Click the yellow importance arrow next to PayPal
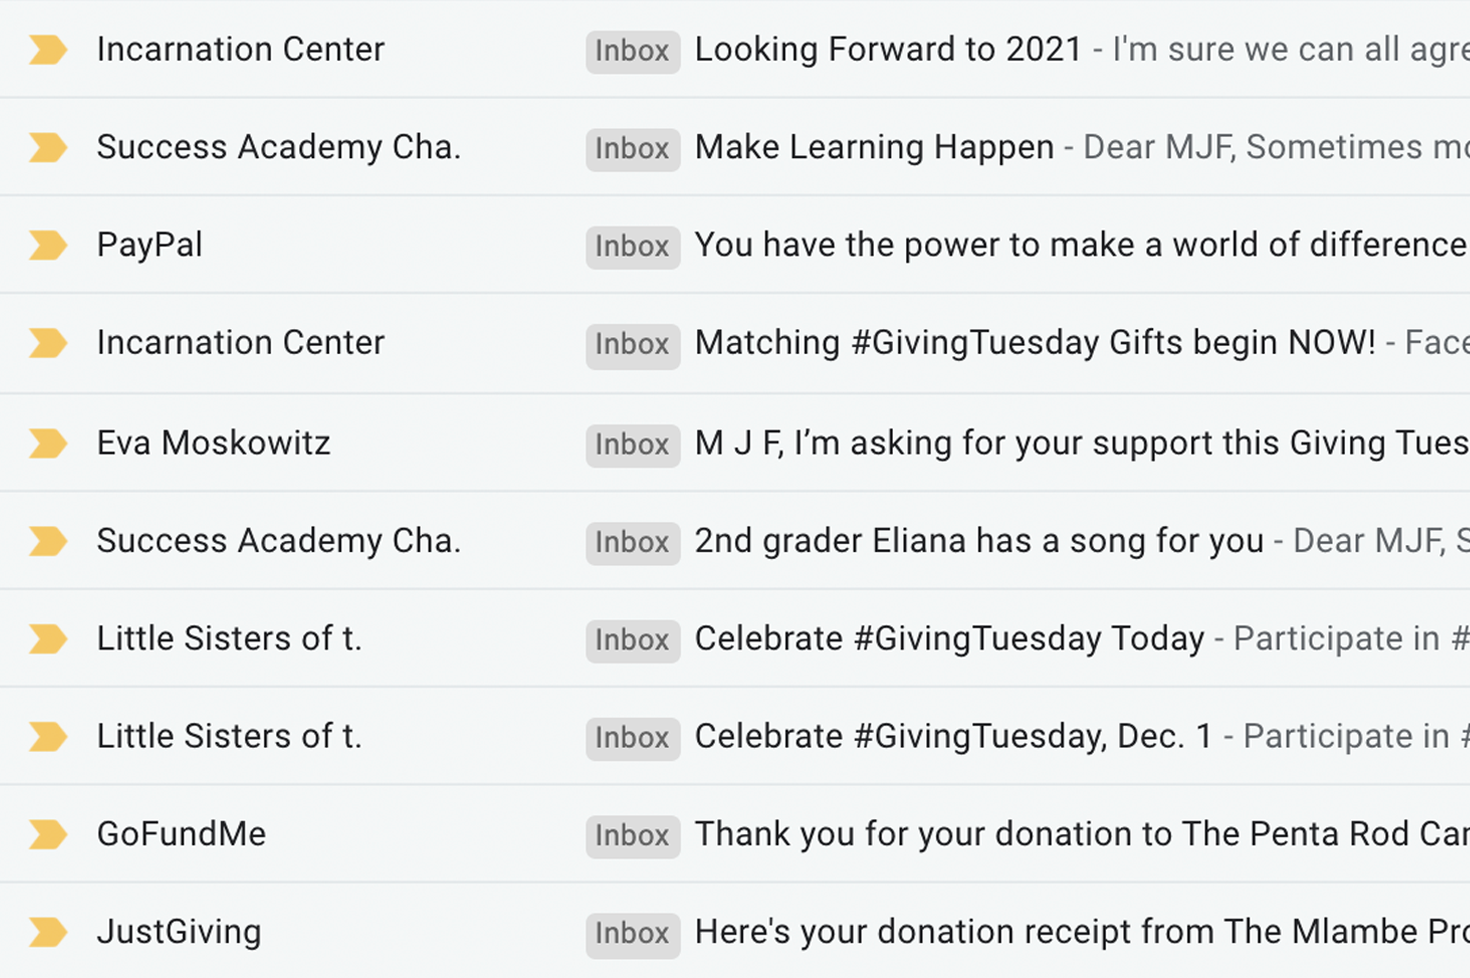 (47, 245)
